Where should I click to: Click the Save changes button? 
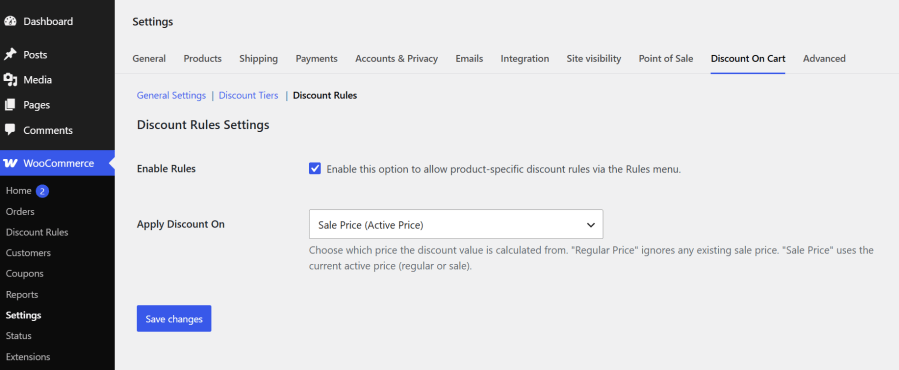click(x=174, y=318)
